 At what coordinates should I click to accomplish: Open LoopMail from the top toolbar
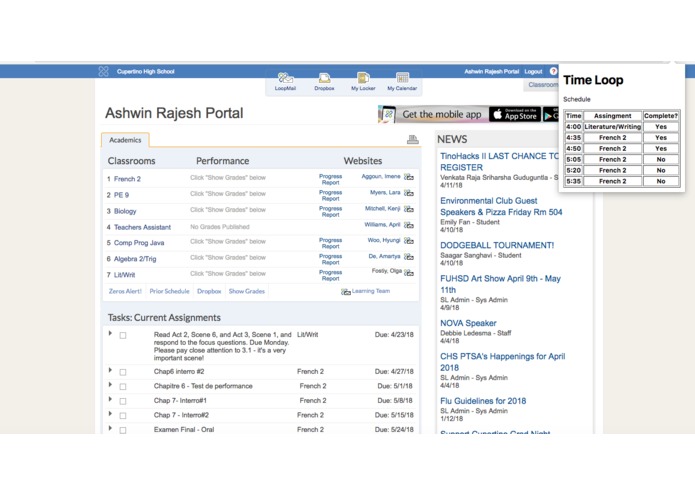285,82
